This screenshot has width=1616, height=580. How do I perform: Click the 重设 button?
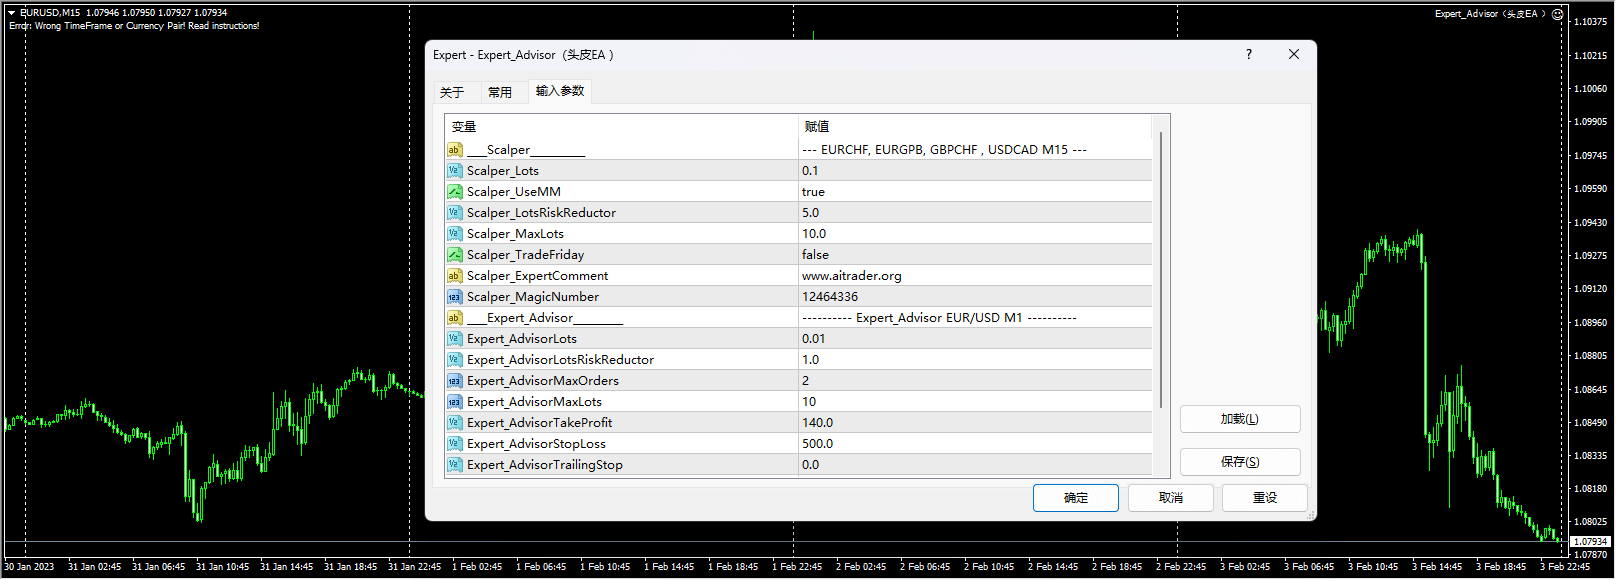click(1264, 498)
